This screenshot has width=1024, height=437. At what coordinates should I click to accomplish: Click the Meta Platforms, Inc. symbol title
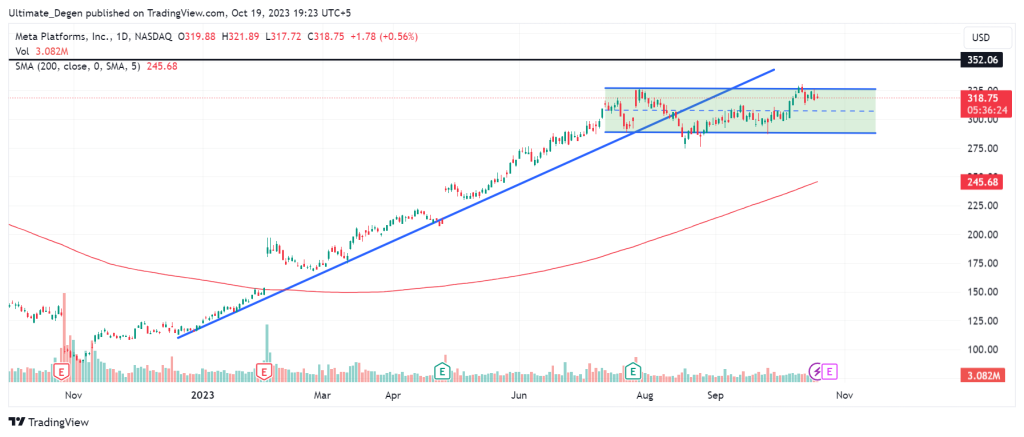coord(64,37)
